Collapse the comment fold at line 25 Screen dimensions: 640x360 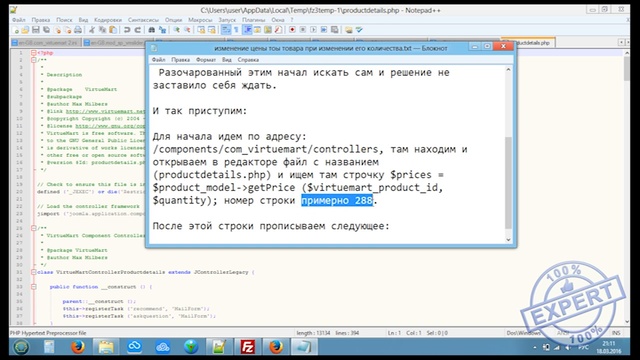click(34, 228)
